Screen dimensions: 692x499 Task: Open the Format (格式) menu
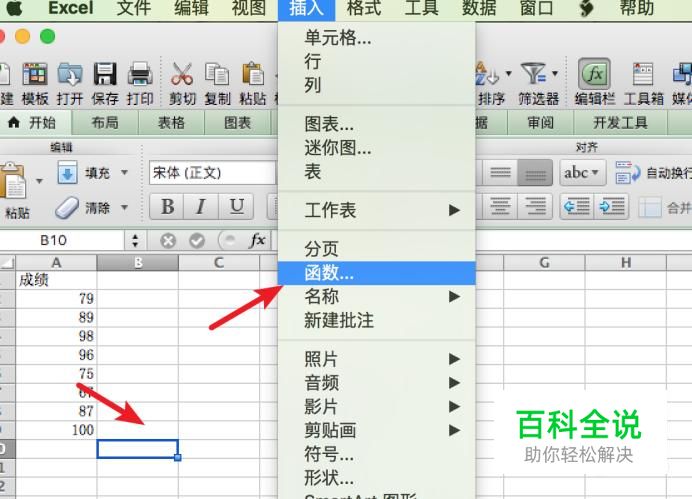[364, 8]
